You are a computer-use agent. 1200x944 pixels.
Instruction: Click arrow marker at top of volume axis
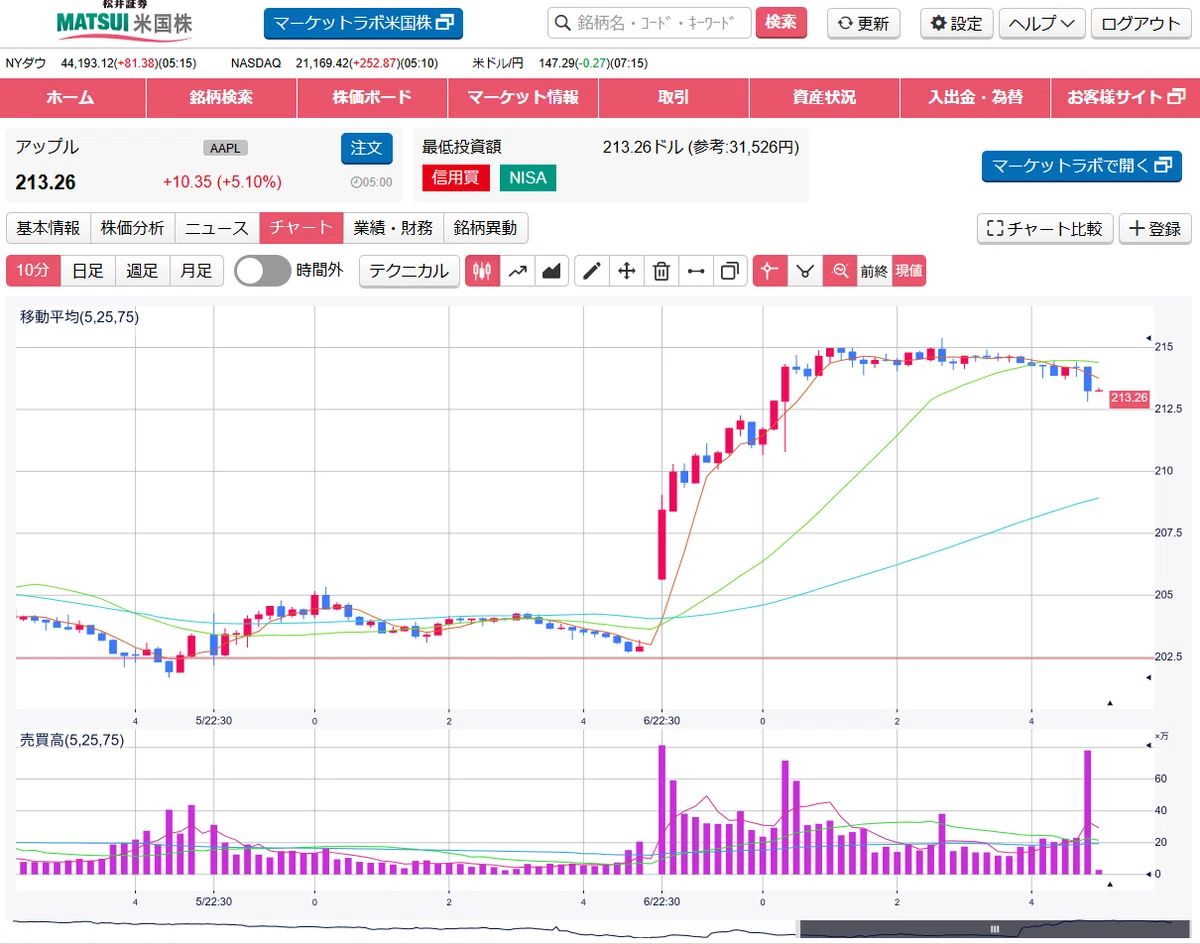tap(1148, 744)
